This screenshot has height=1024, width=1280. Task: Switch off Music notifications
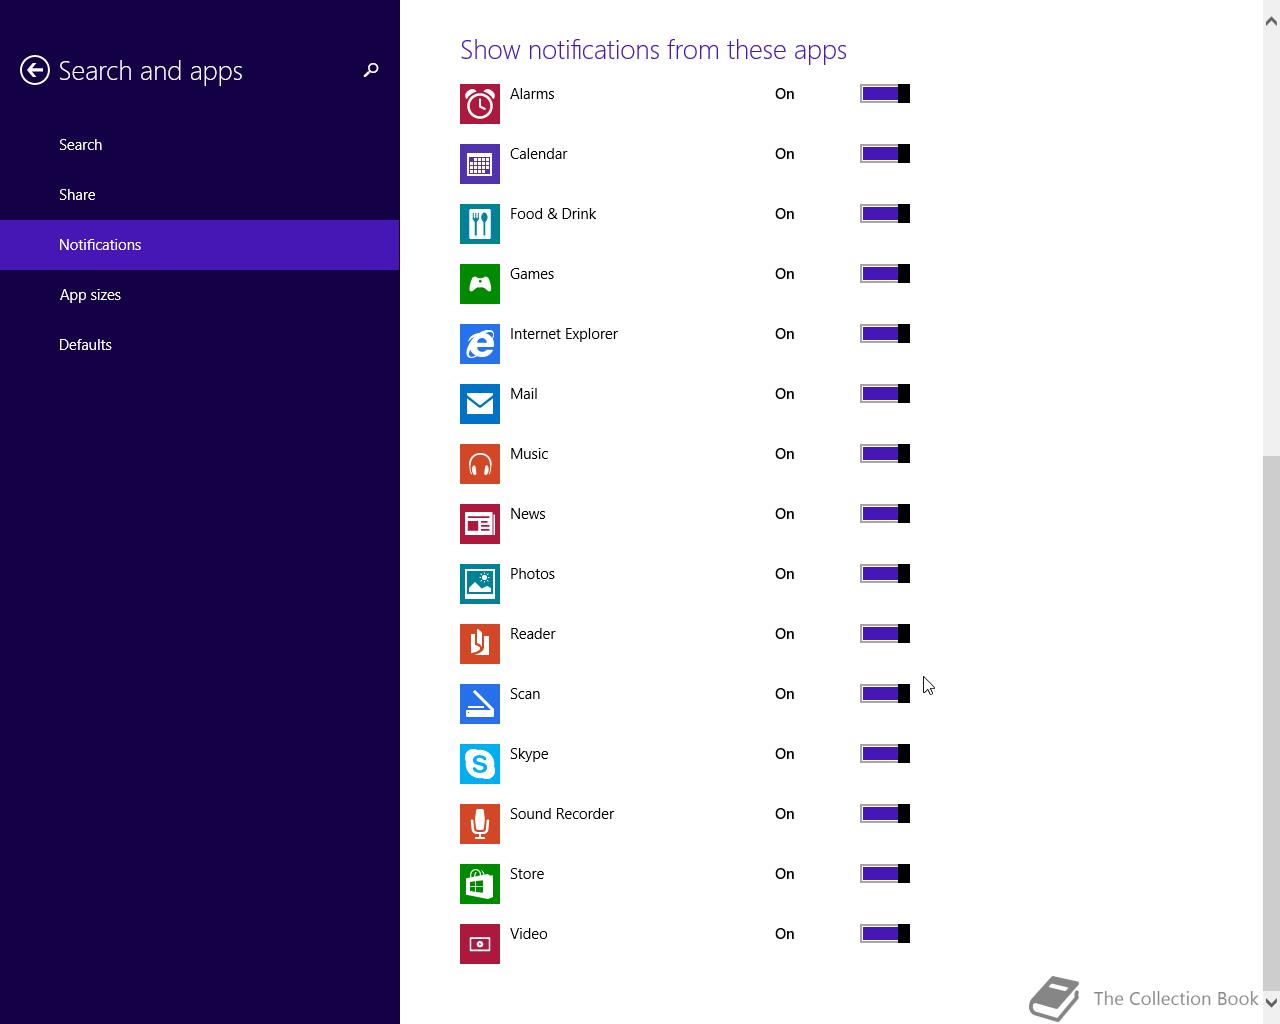885,454
